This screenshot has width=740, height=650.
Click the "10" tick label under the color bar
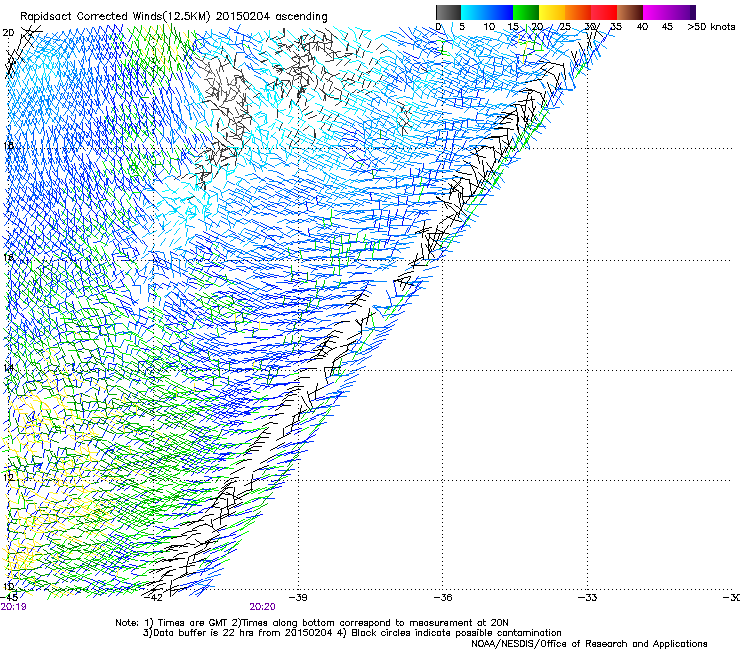coord(489,27)
